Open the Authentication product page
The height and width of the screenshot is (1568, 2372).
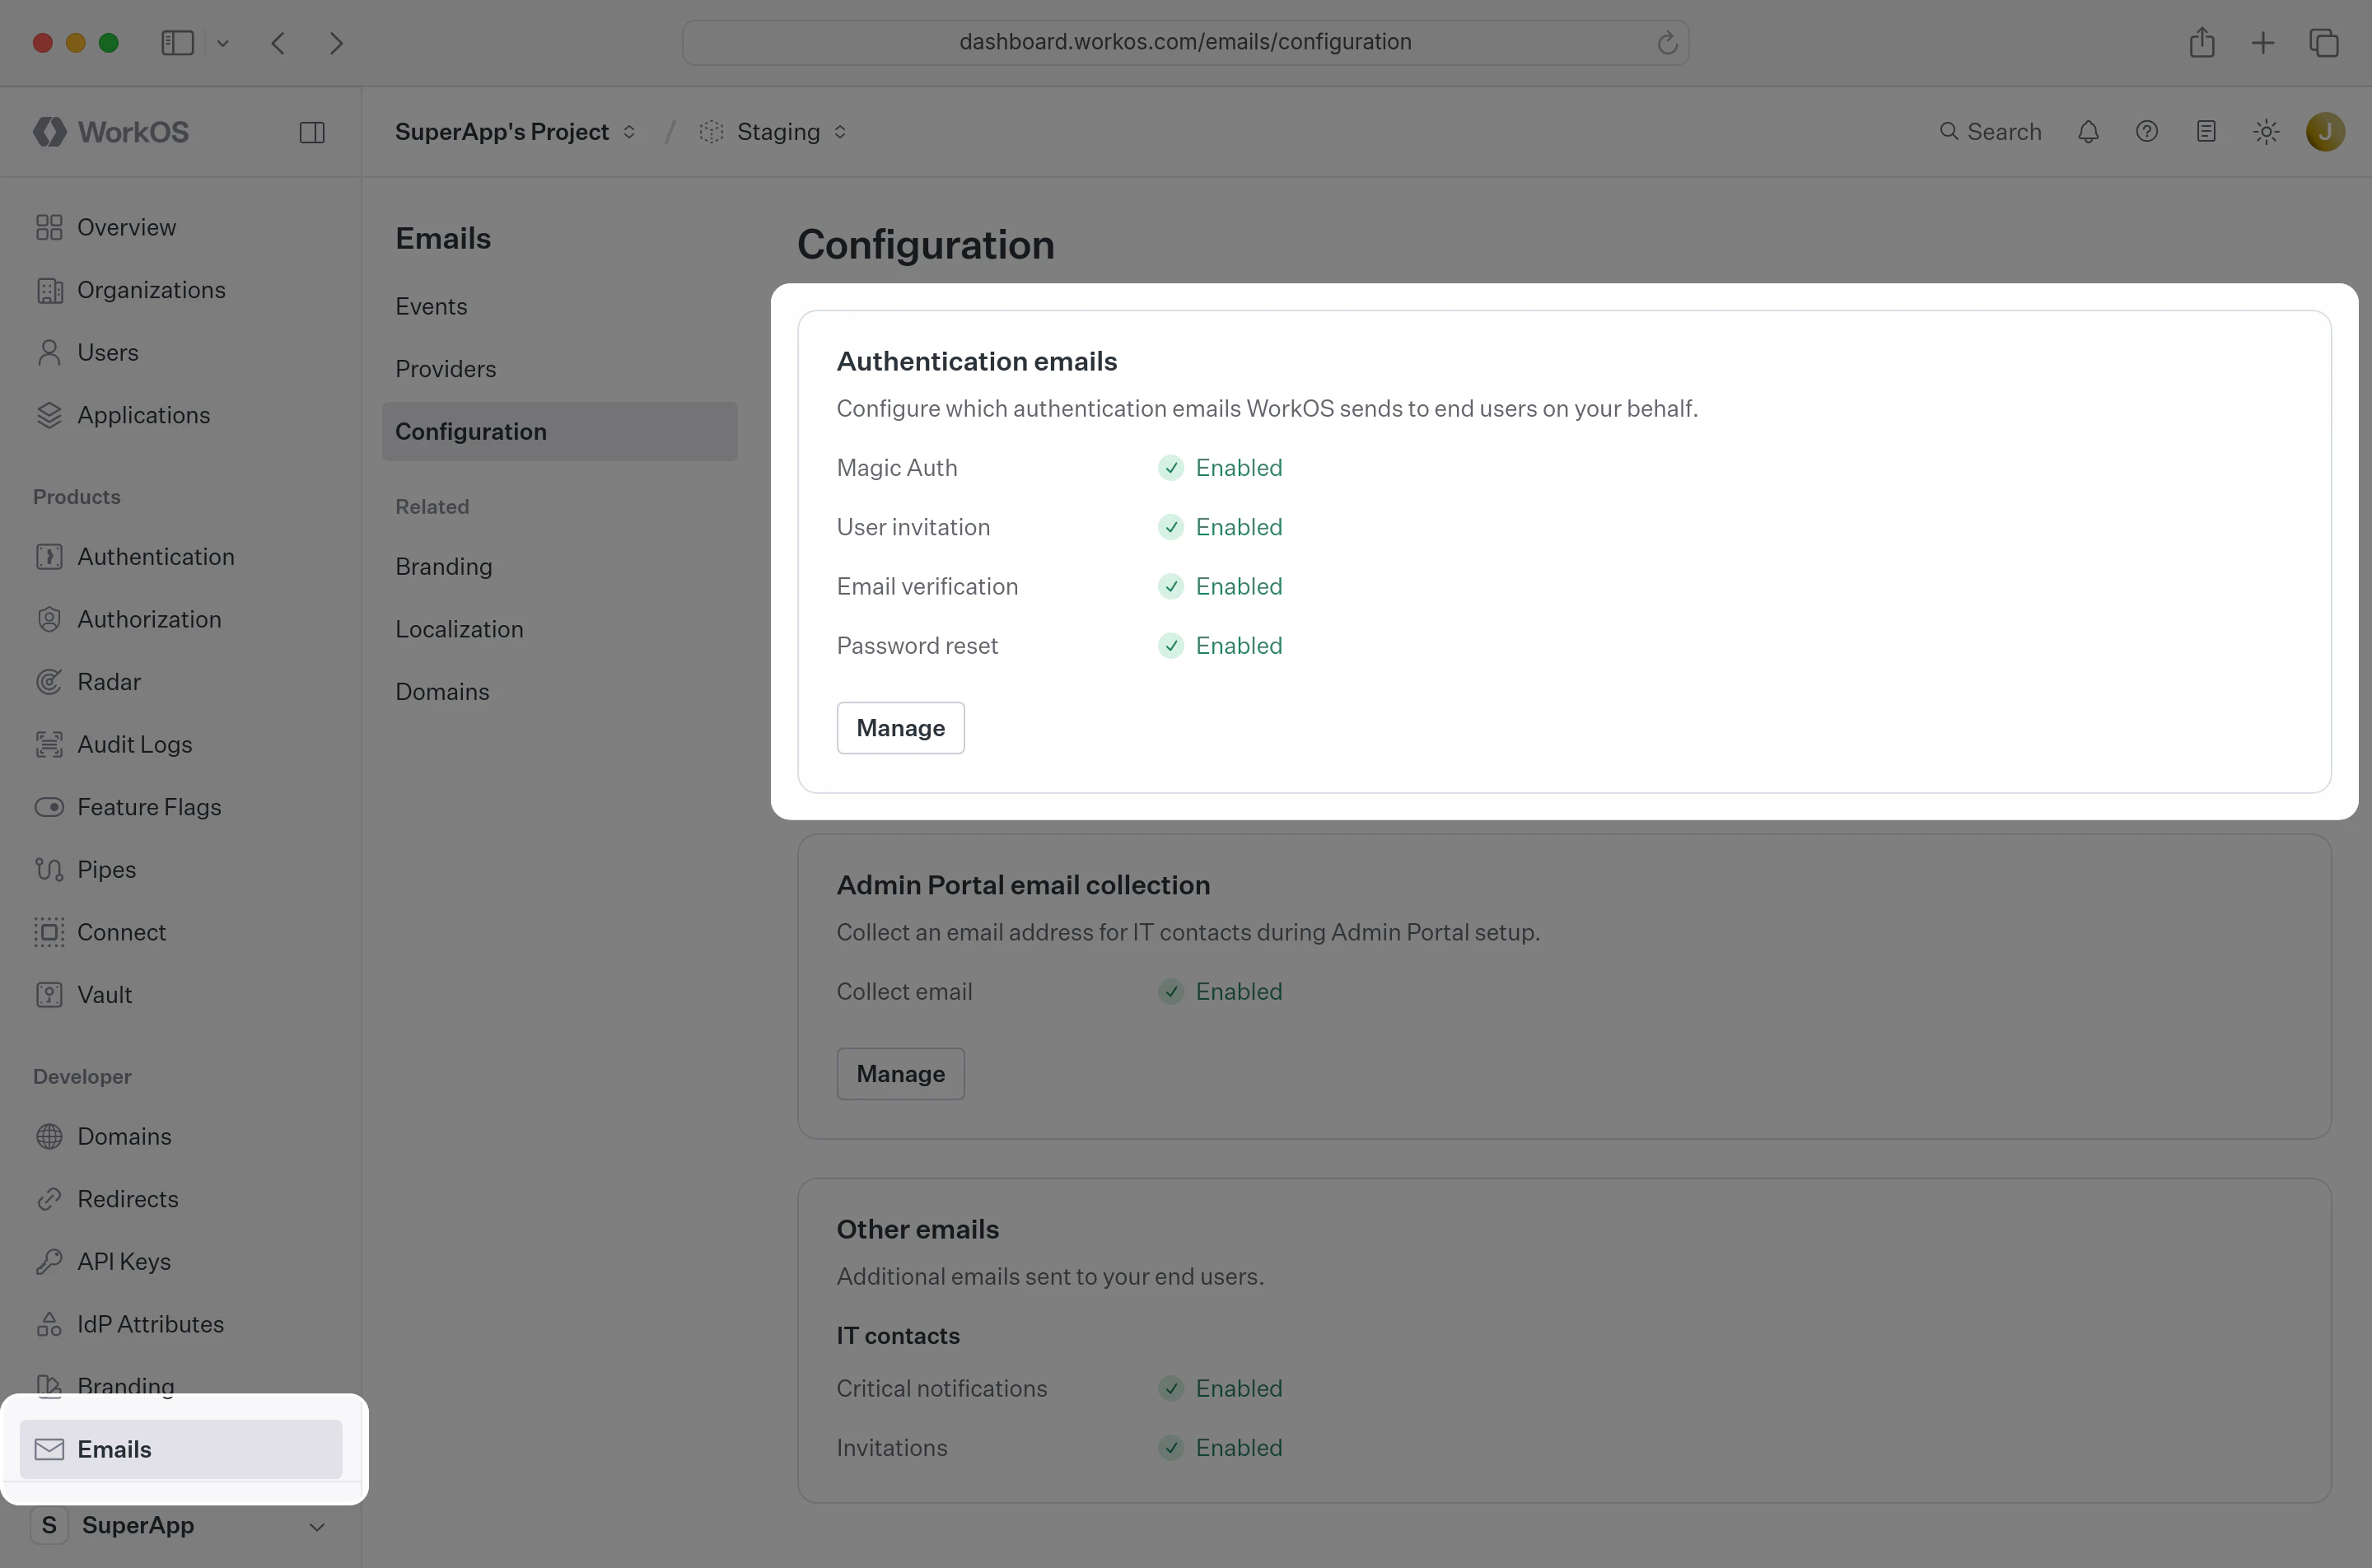tap(180, 556)
